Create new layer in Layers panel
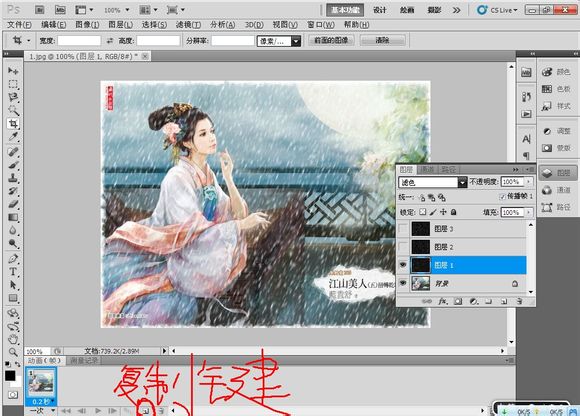The height and width of the screenshot is (416, 580). coord(504,301)
